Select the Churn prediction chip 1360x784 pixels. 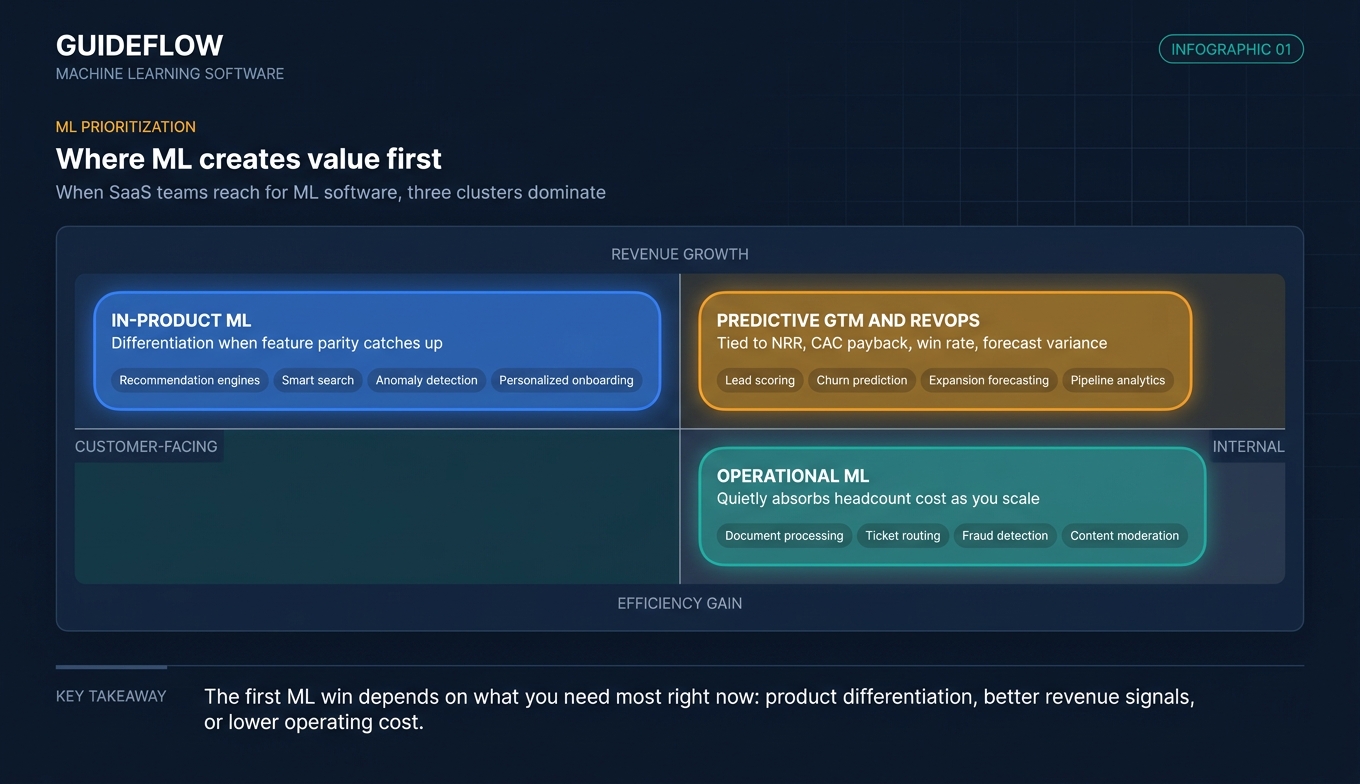coord(862,380)
